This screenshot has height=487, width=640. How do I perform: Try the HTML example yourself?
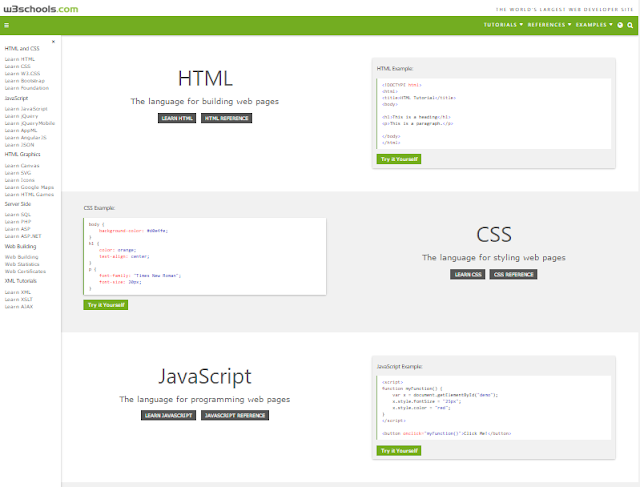point(398,159)
